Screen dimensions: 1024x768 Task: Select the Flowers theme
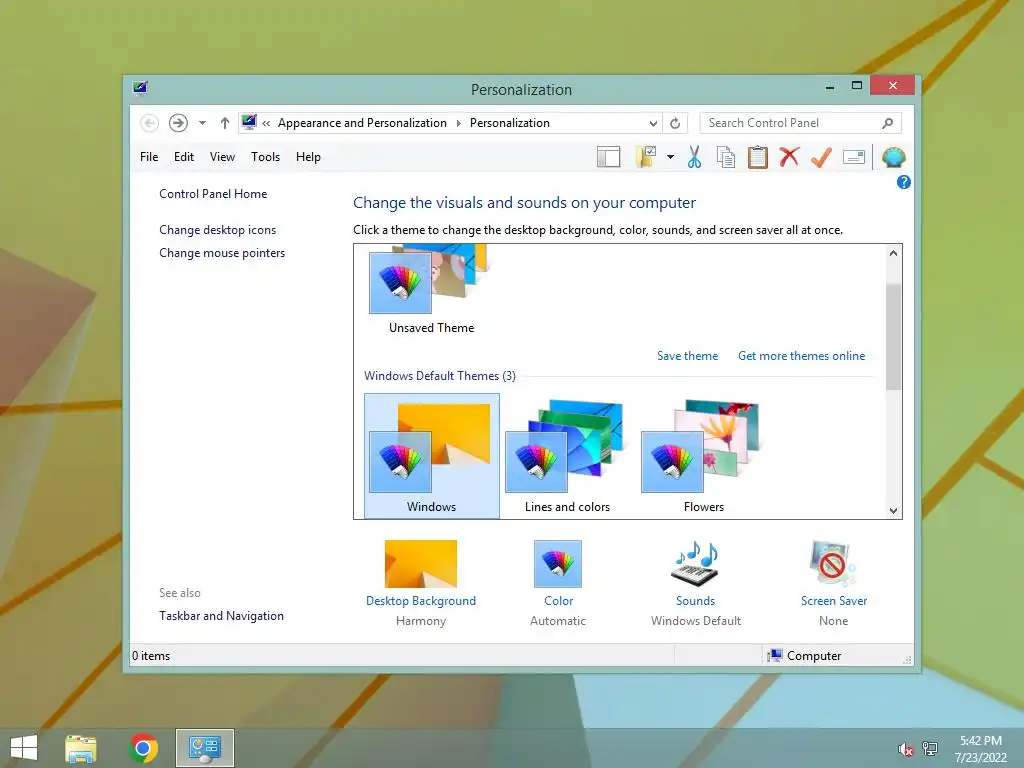pyautogui.click(x=704, y=456)
